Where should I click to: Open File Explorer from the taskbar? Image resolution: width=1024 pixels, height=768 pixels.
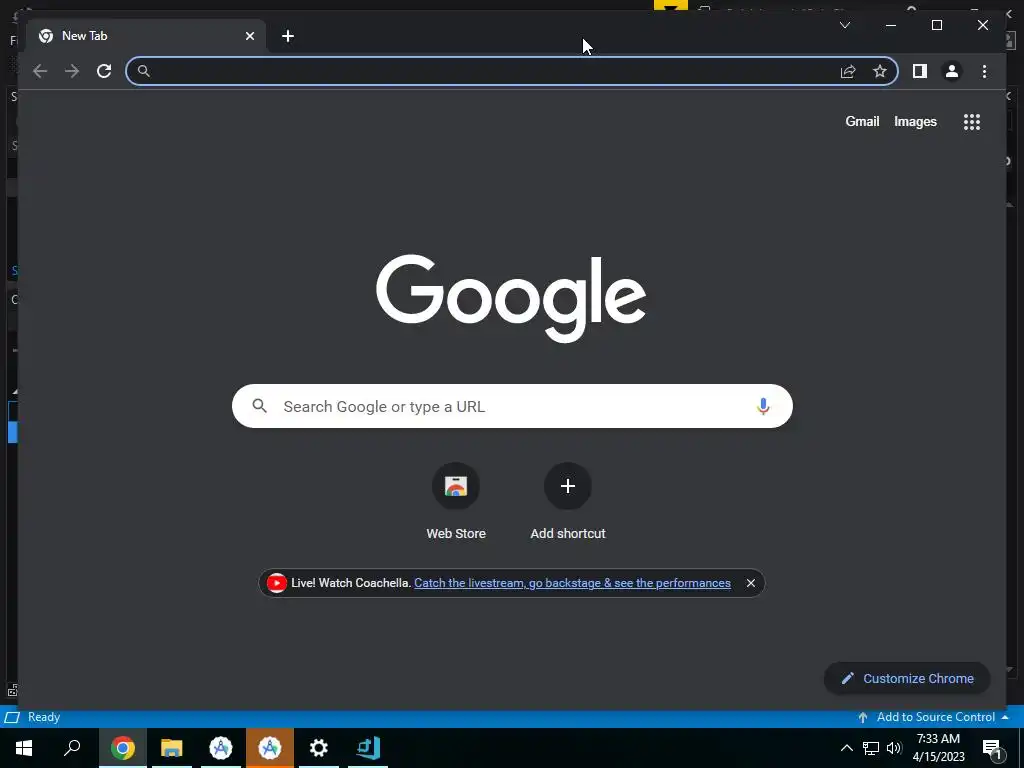click(x=172, y=748)
